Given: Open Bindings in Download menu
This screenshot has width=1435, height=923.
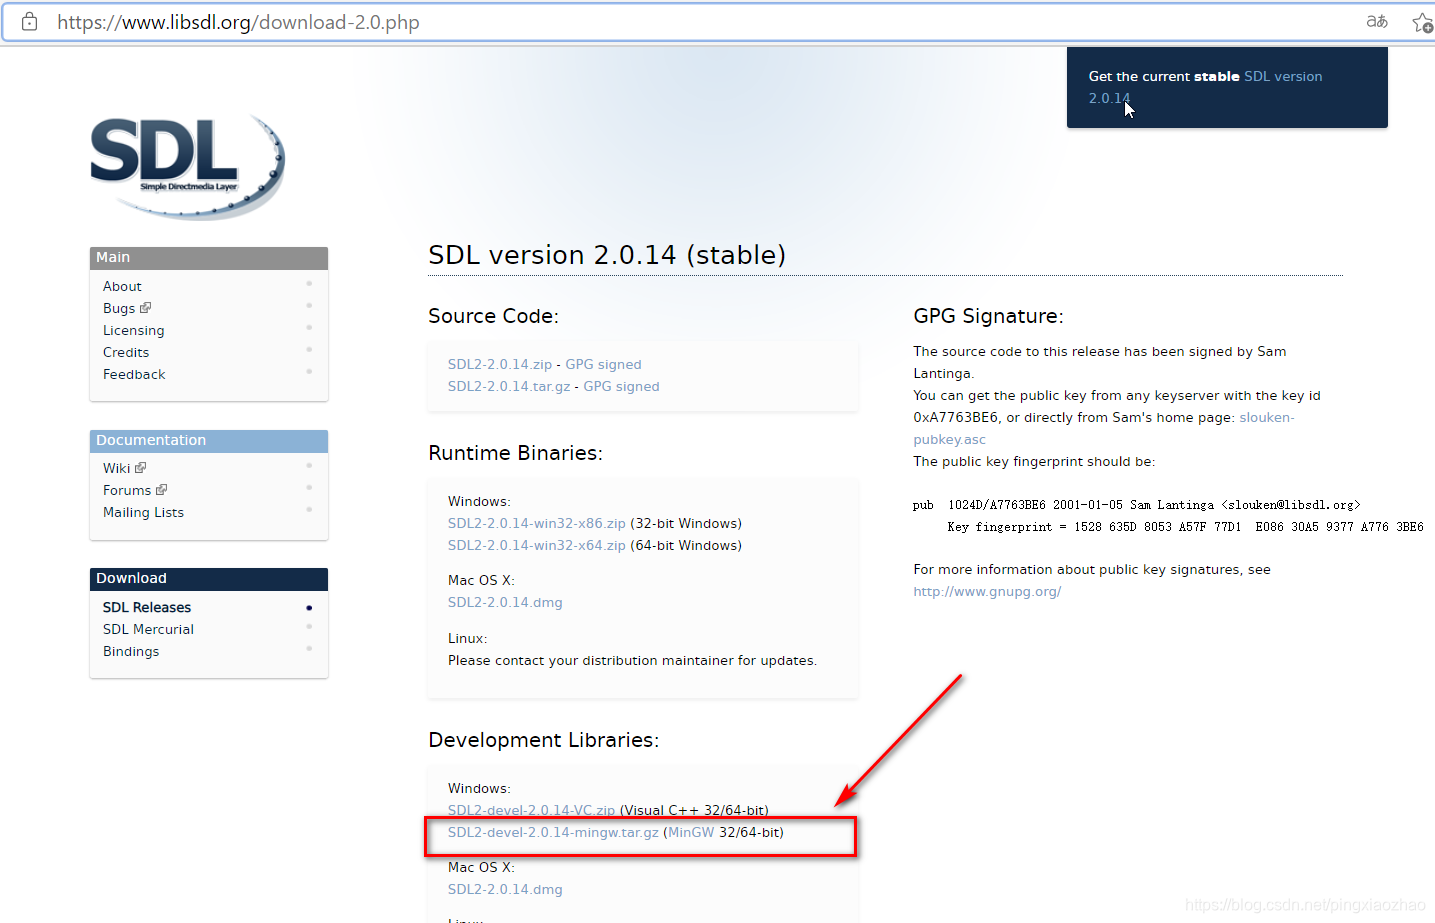Looking at the screenshot, I should pos(131,651).
